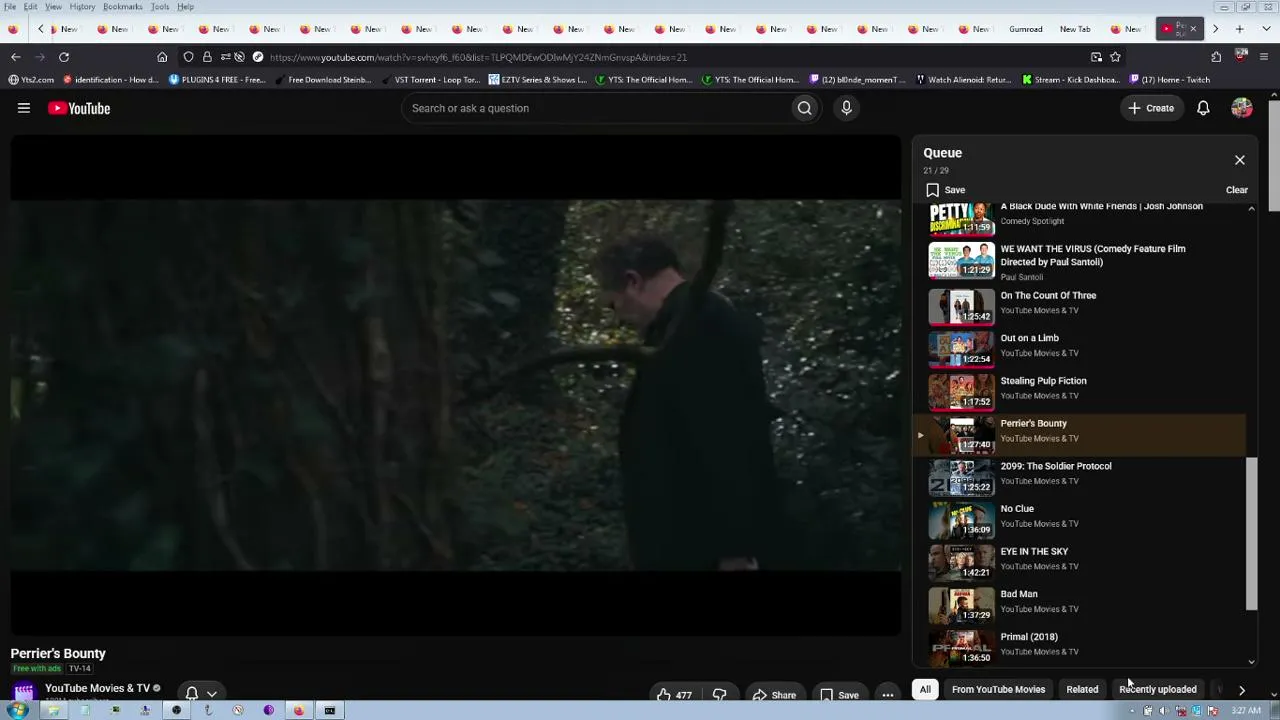Reload the page with refresh icon
The height and width of the screenshot is (720, 1280).
[x=64, y=57]
